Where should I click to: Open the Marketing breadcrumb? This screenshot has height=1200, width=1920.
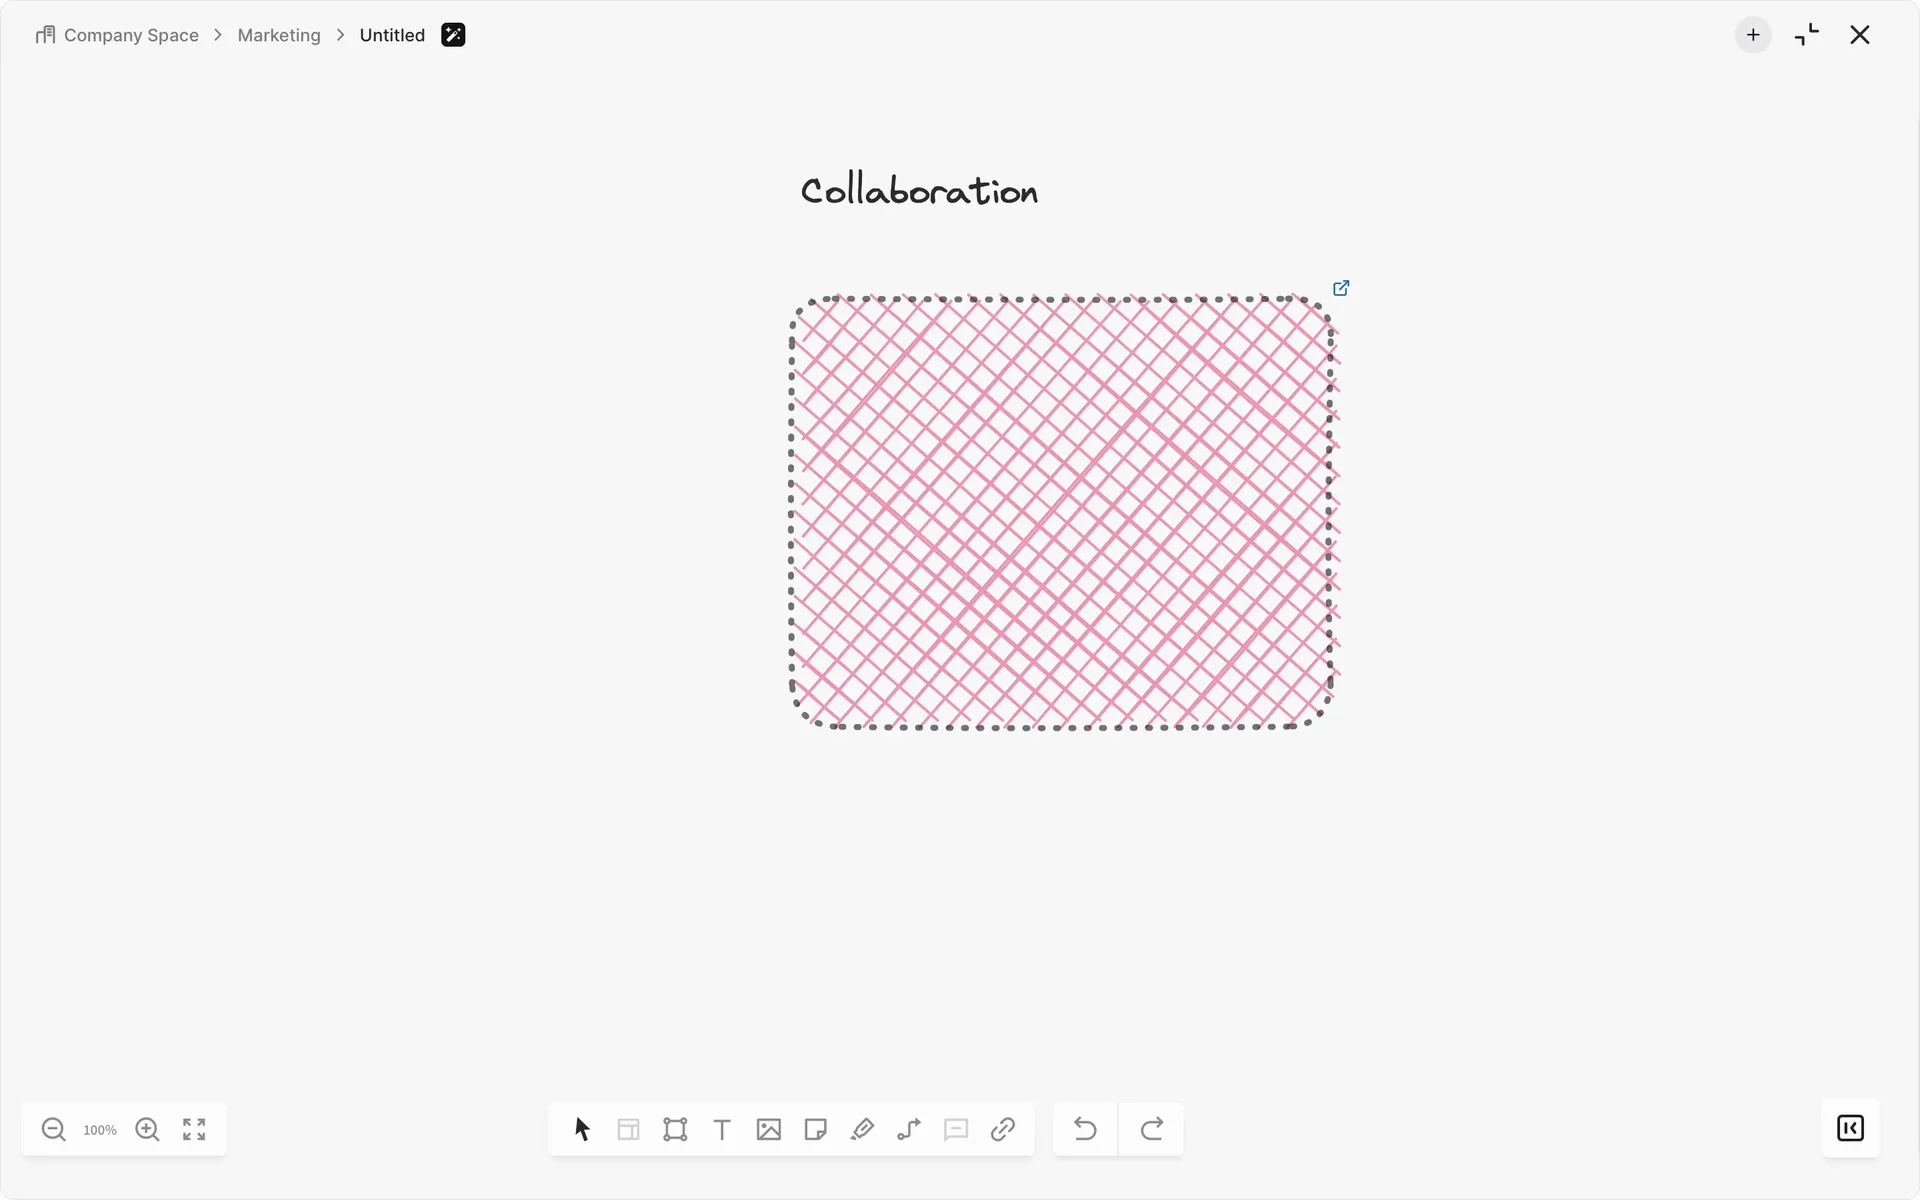tap(279, 35)
